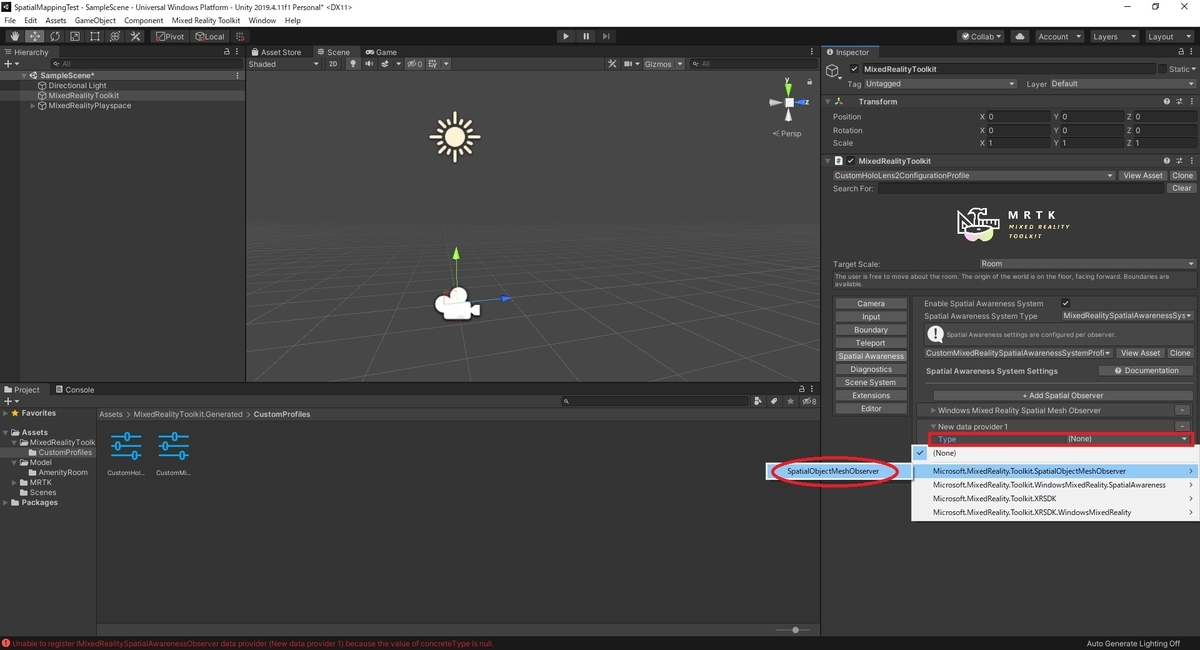Screen dimensions: 1200x650
Task: Open MixedRealityToolkit component context menu
Action: [1190, 160]
